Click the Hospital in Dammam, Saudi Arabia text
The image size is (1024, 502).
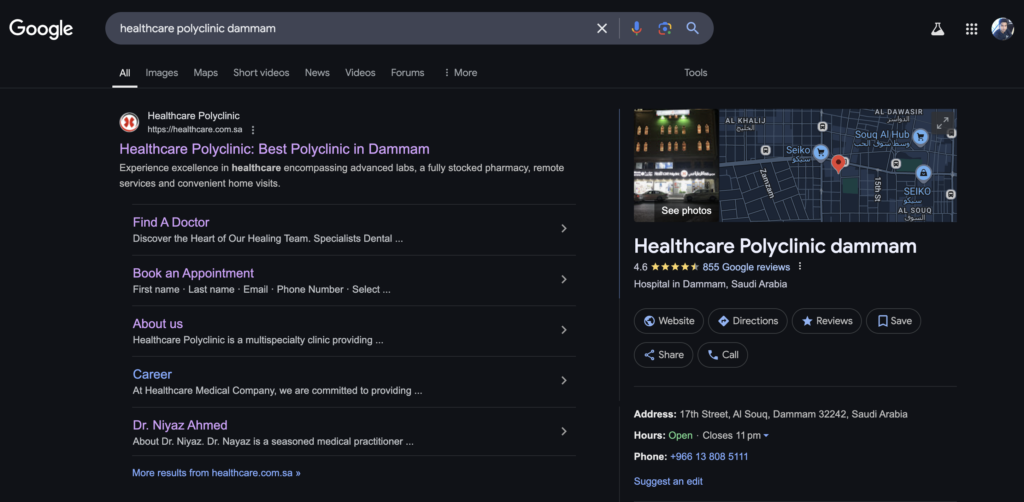711,285
